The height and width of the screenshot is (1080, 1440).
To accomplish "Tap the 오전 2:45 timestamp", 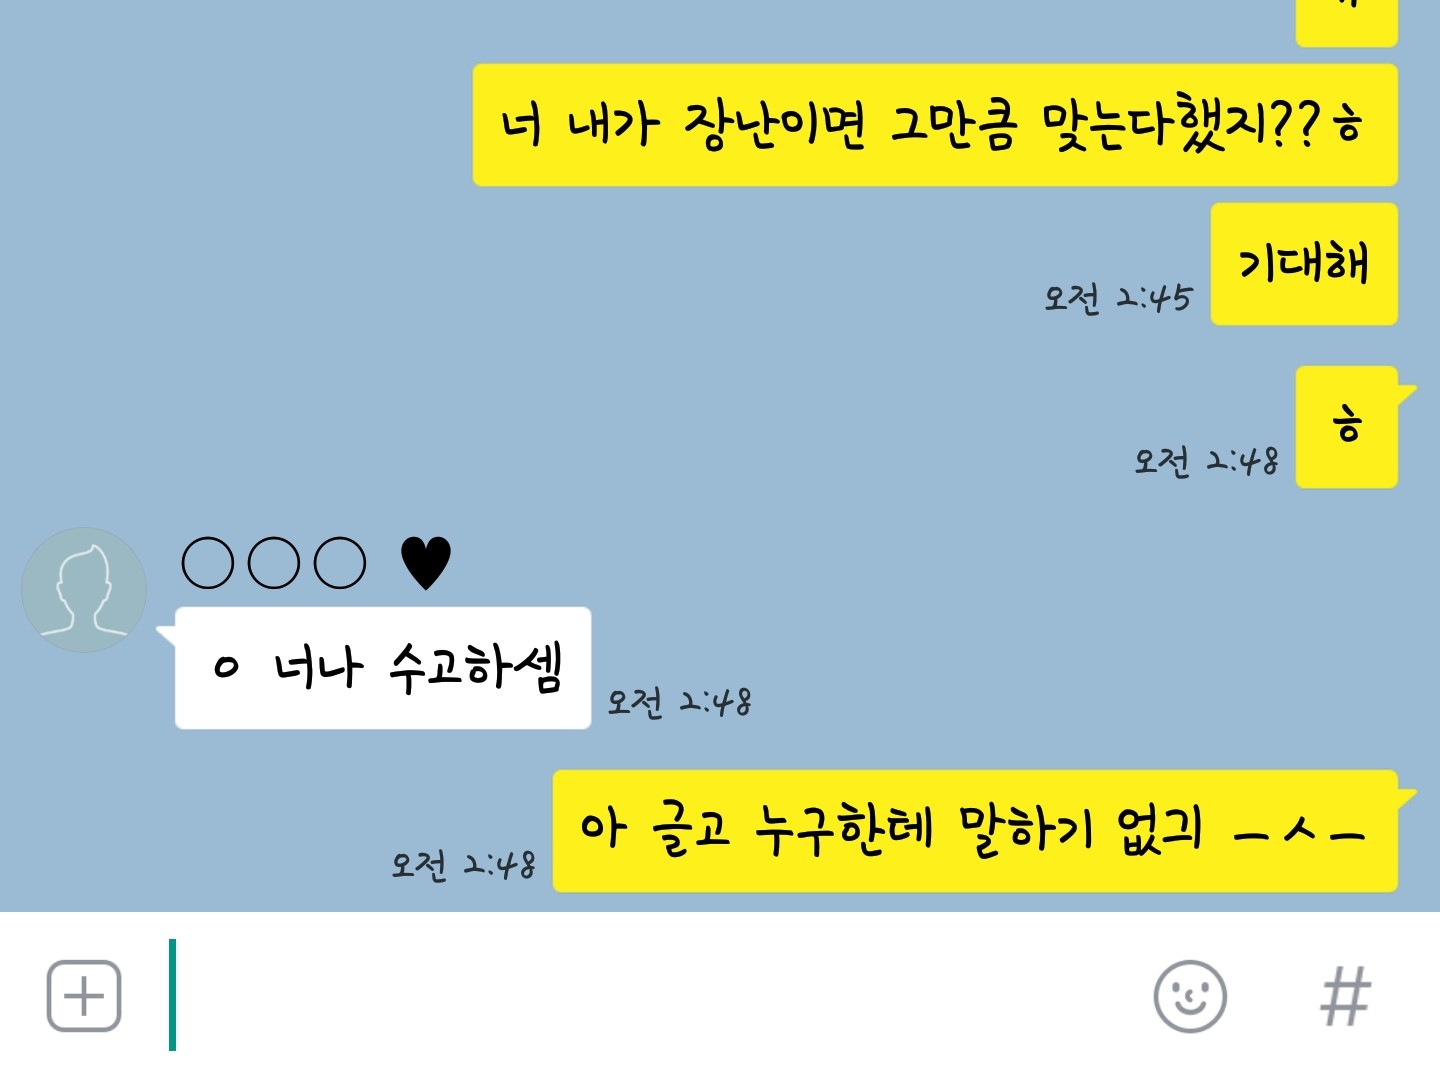I will pos(1118,298).
